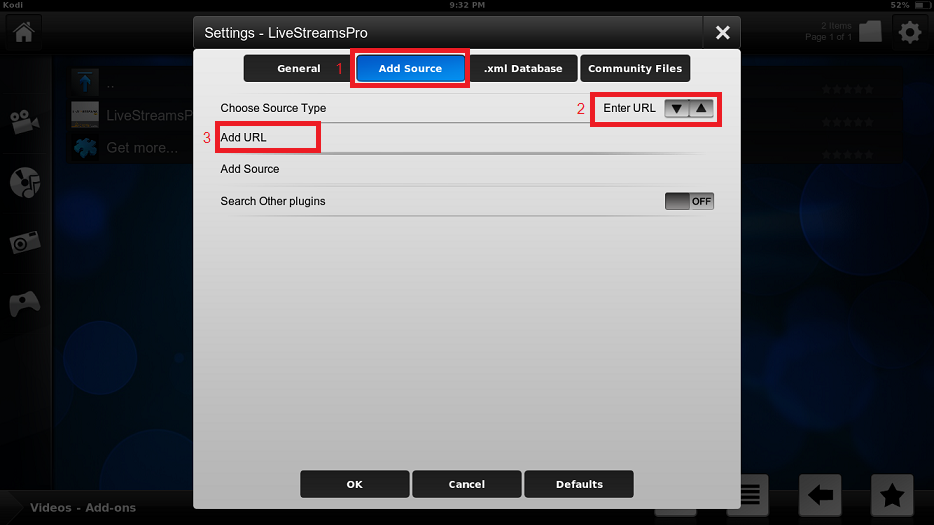This screenshot has height=525, width=934.
Task: Click the Get more... list entry
Action: click(142, 148)
